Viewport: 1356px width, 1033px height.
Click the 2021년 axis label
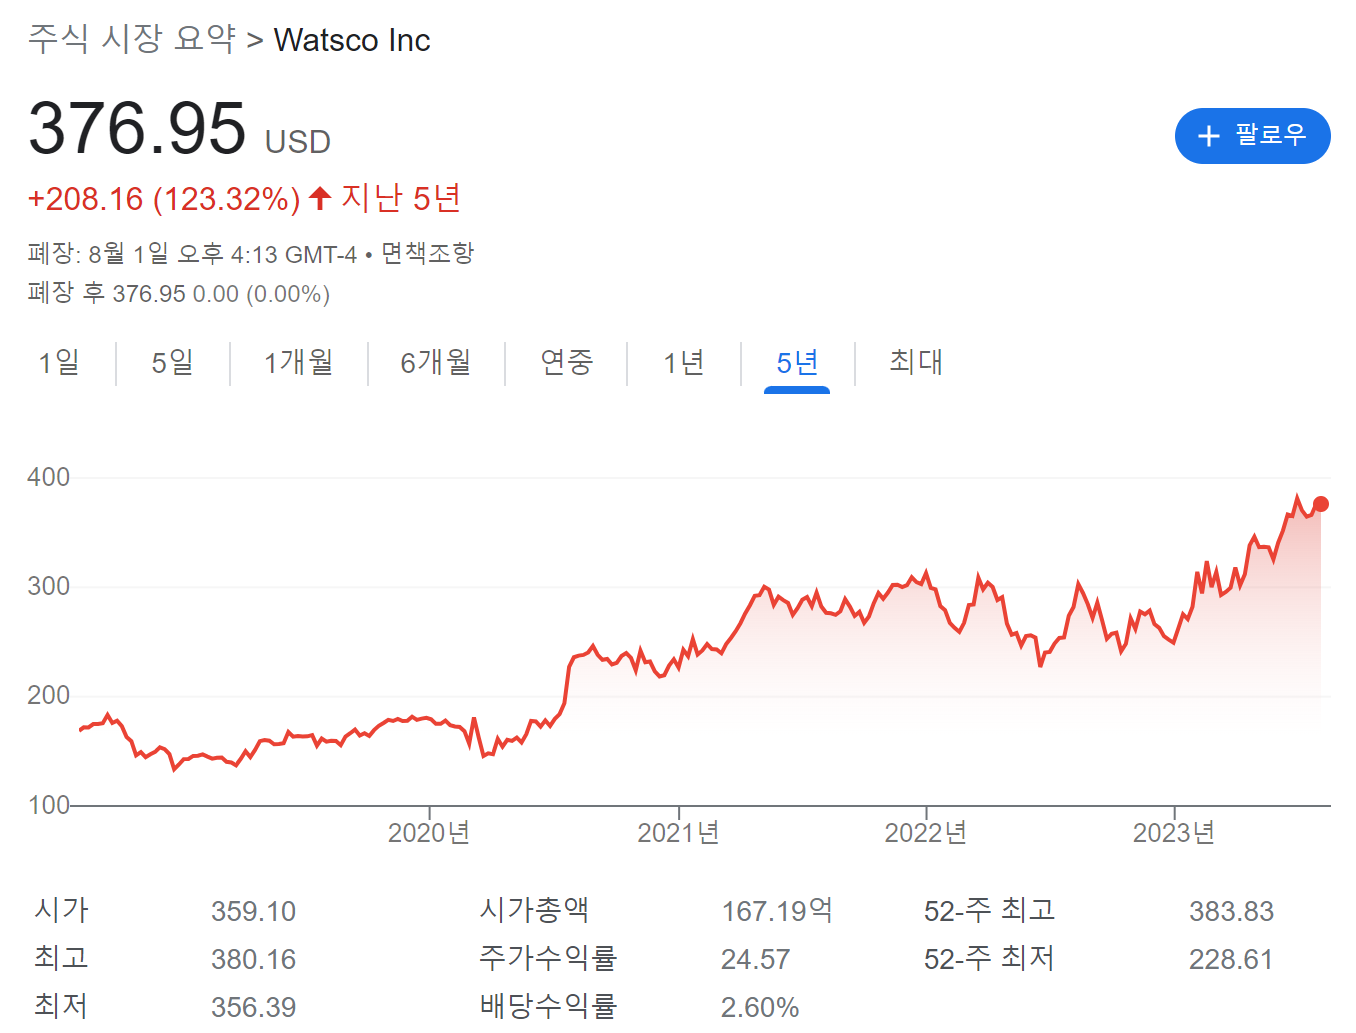[678, 832]
